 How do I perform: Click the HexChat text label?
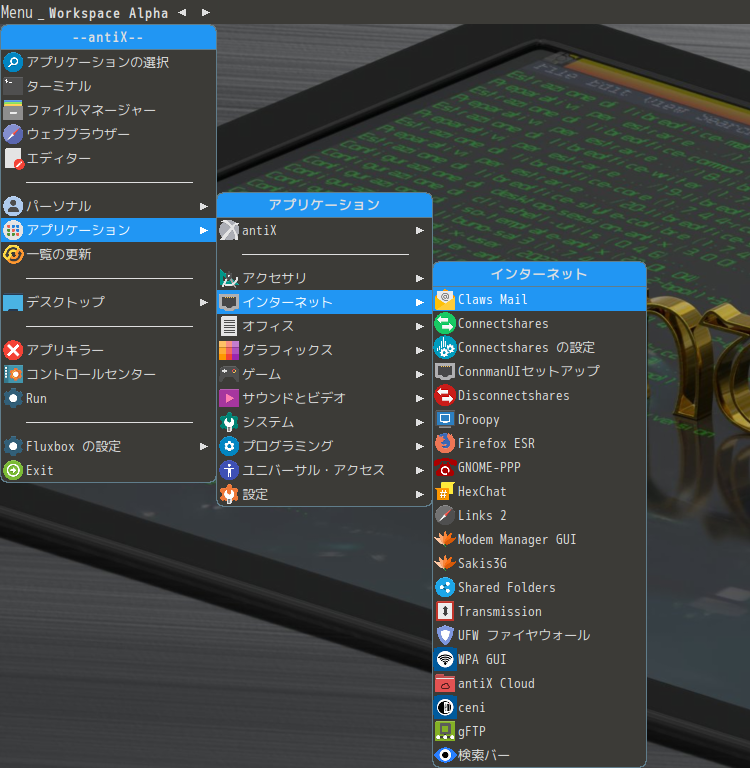coord(482,491)
